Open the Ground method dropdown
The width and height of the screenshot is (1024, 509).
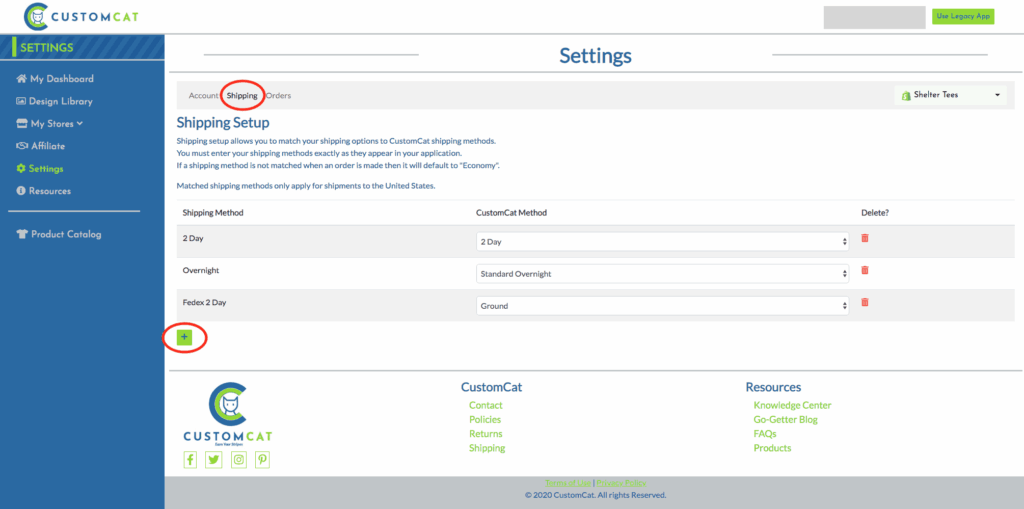pos(662,306)
